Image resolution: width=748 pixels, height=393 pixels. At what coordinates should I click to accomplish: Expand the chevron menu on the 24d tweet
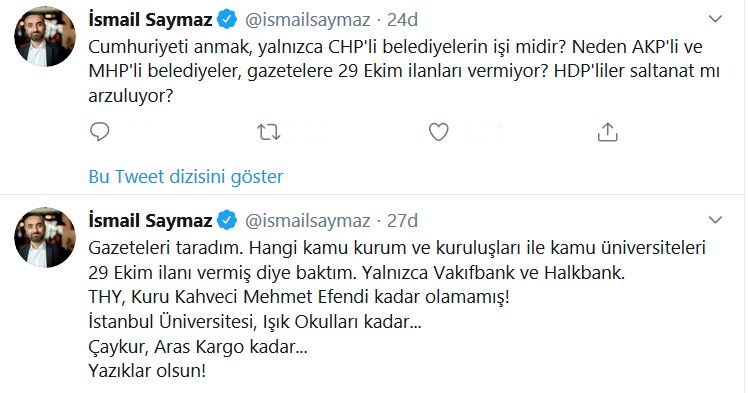click(715, 19)
